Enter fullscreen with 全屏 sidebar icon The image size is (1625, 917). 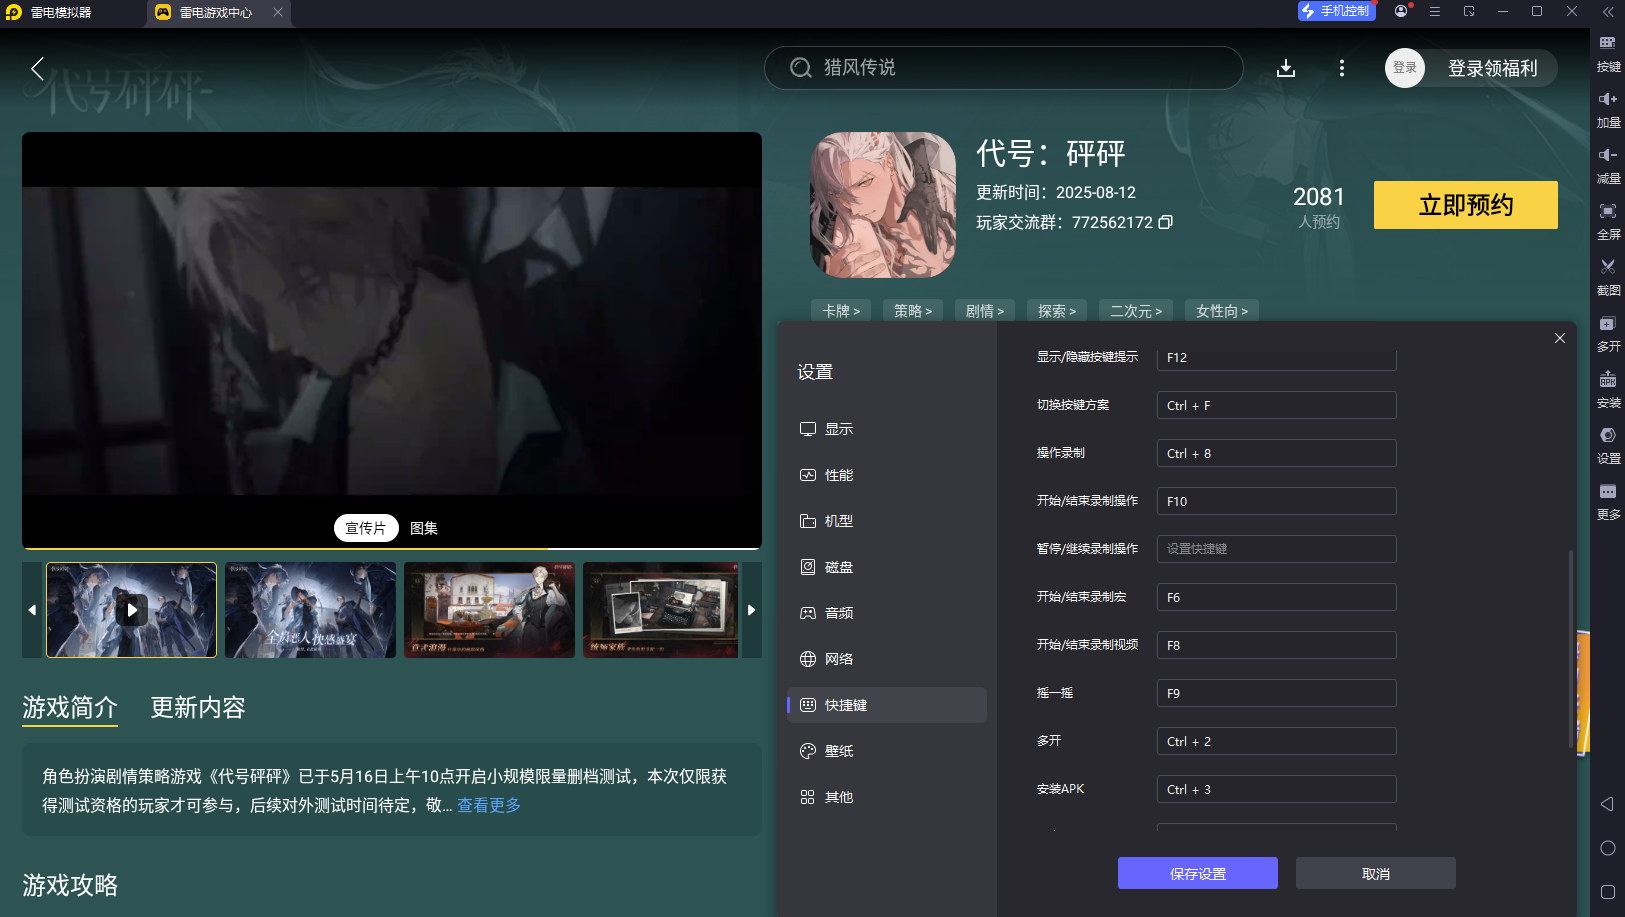click(x=1608, y=222)
